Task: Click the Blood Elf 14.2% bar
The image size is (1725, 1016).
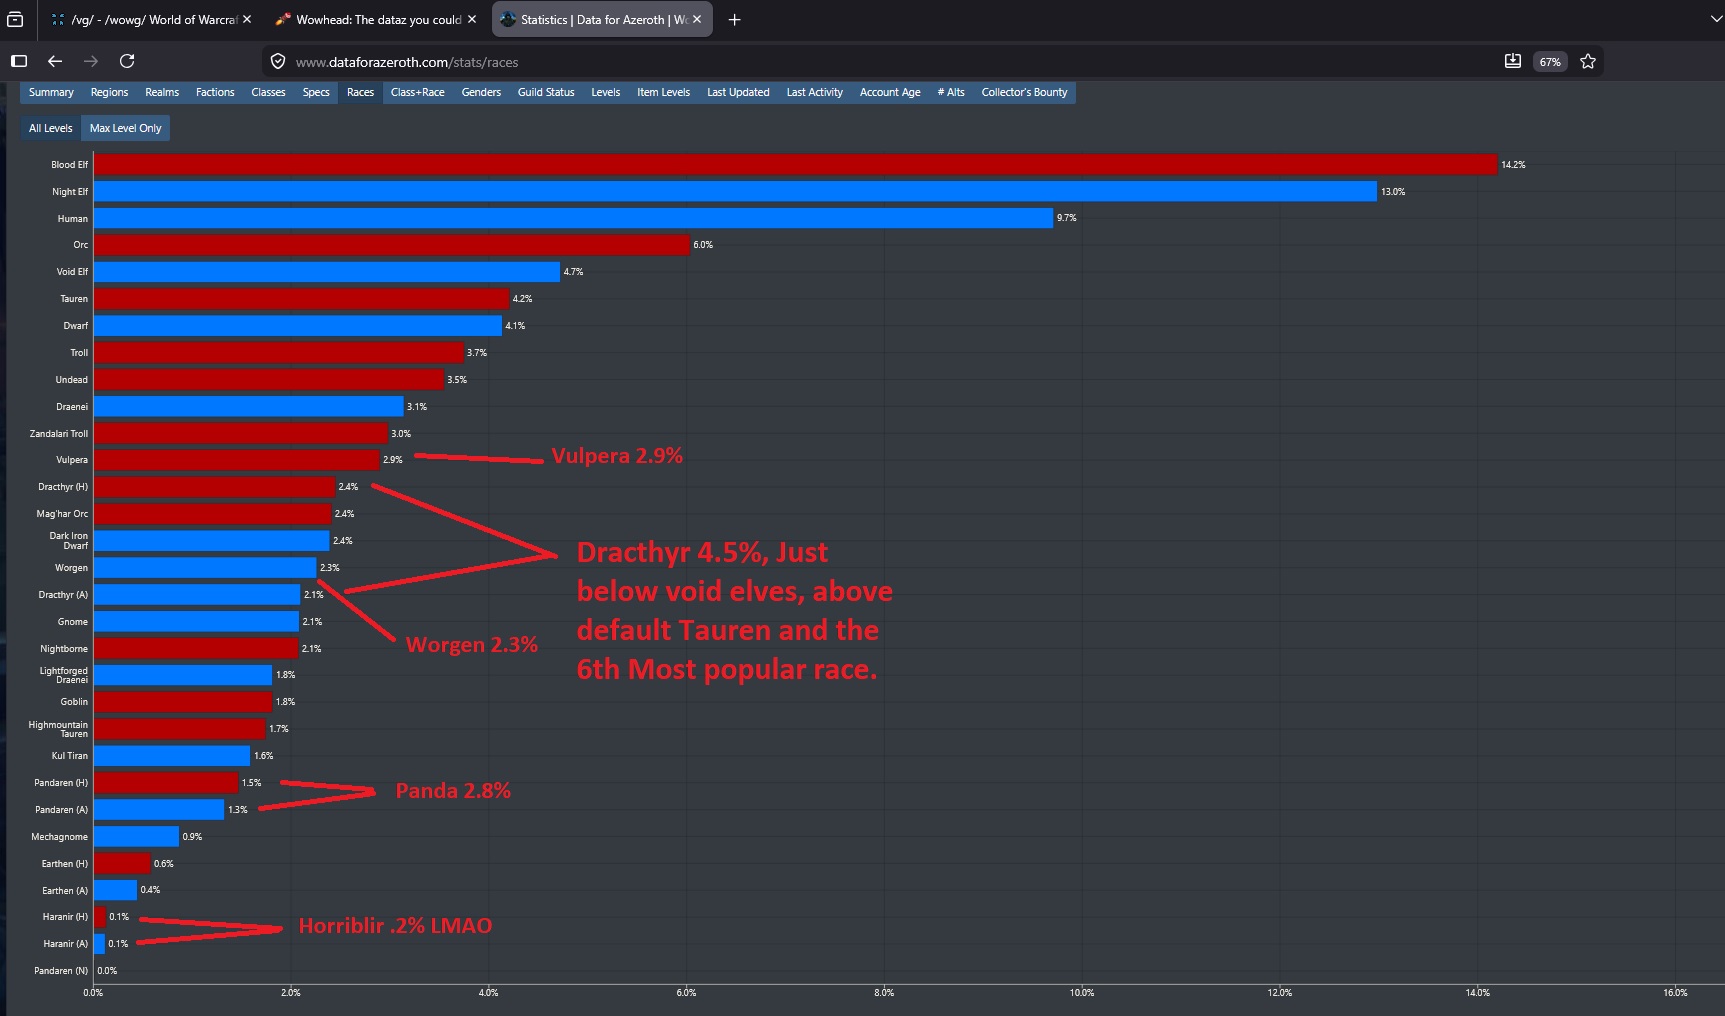Action: [795, 164]
